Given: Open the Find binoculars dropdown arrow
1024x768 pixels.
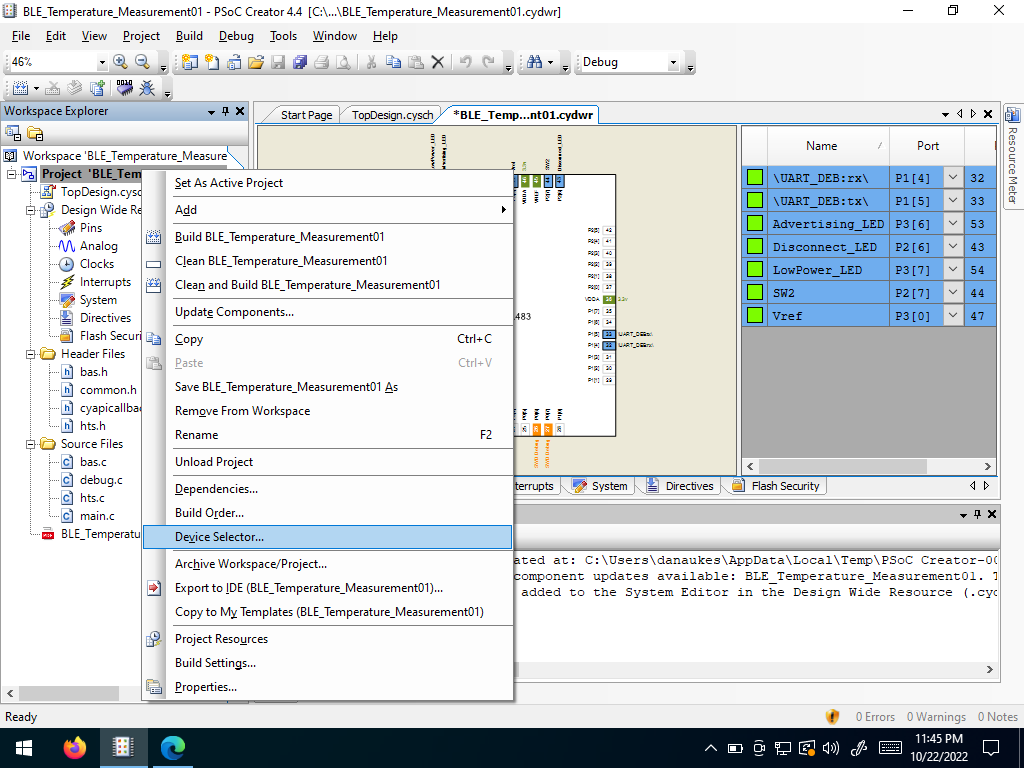Looking at the screenshot, I should coord(551,63).
